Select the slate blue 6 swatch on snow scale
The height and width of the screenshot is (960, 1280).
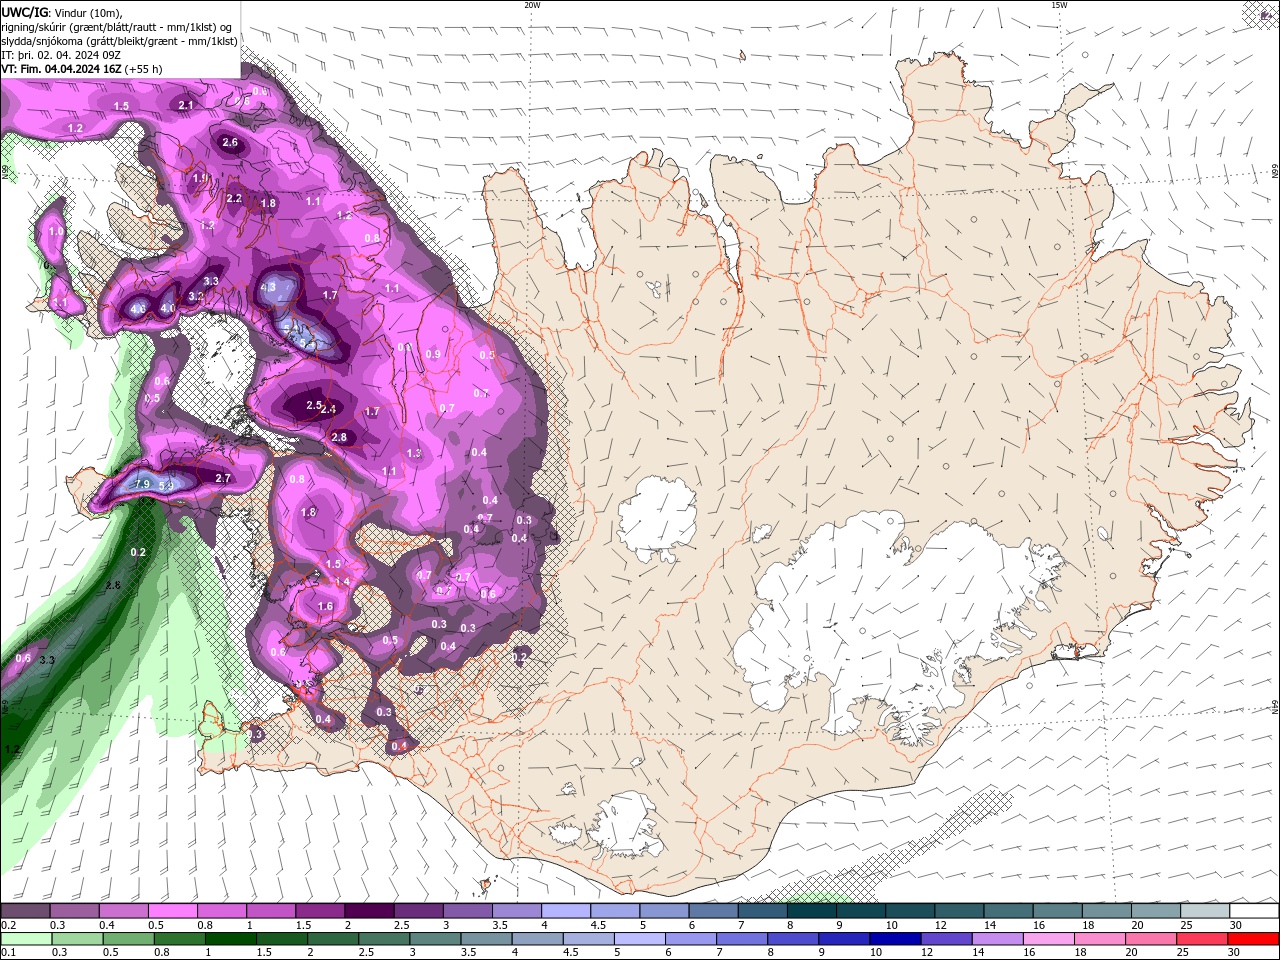pyautogui.click(x=713, y=910)
